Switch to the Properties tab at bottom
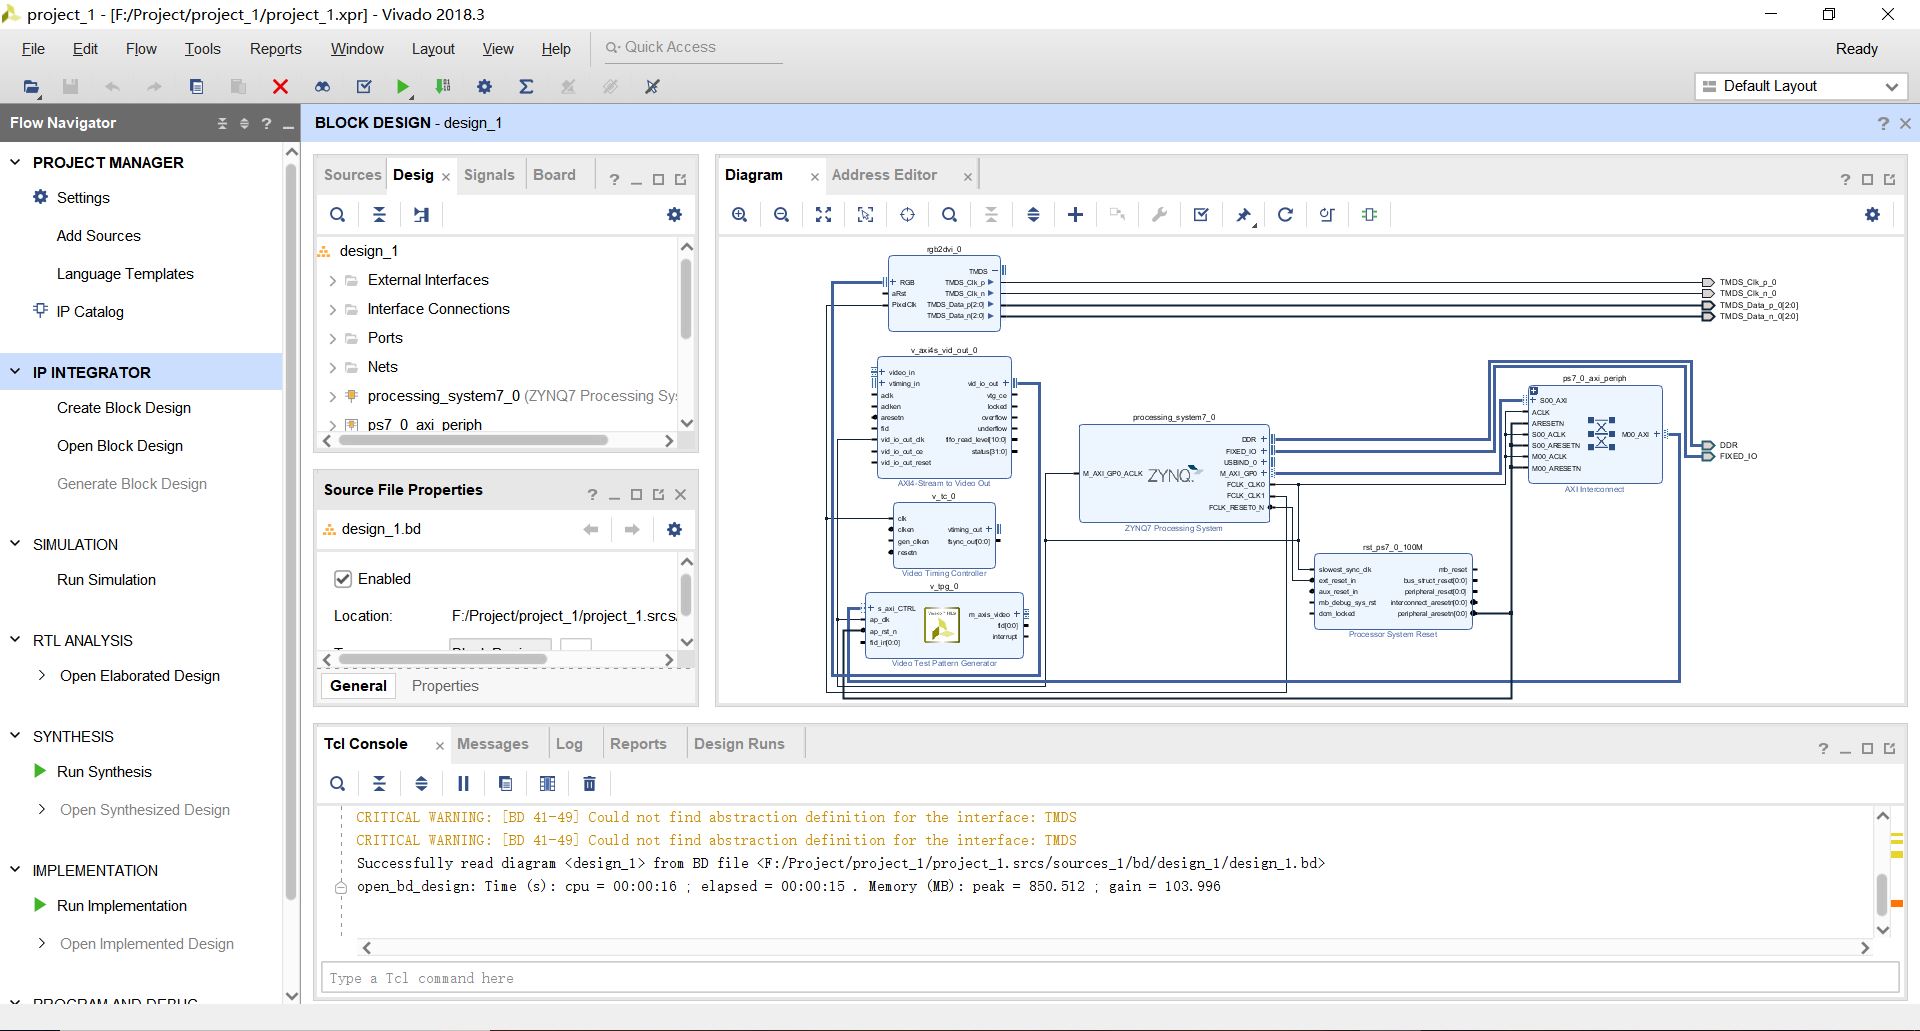The height and width of the screenshot is (1031, 1920). click(445, 686)
